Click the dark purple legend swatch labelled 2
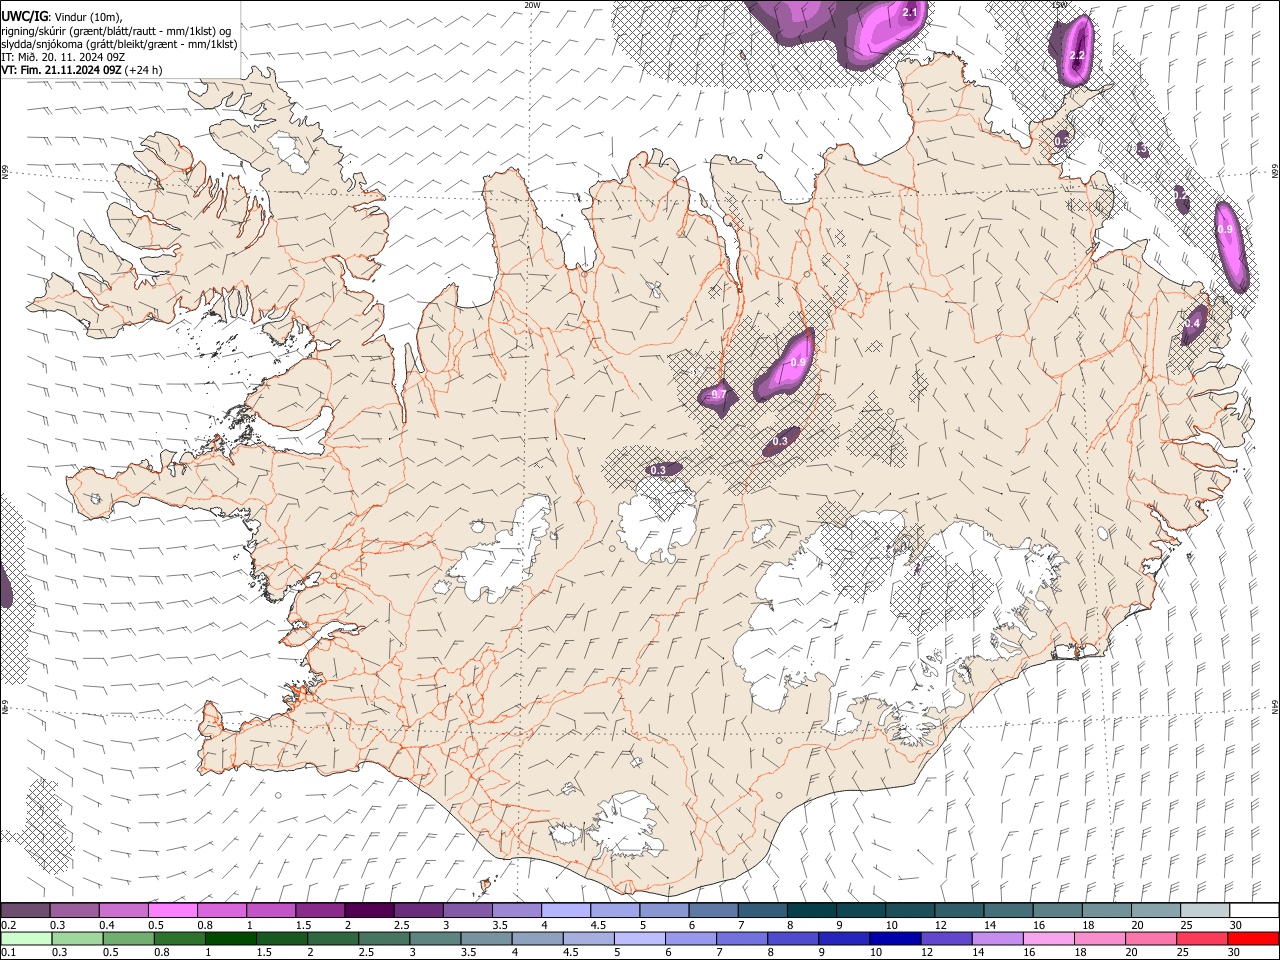This screenshot has height=960, width=1280. (x=369, y=910)
